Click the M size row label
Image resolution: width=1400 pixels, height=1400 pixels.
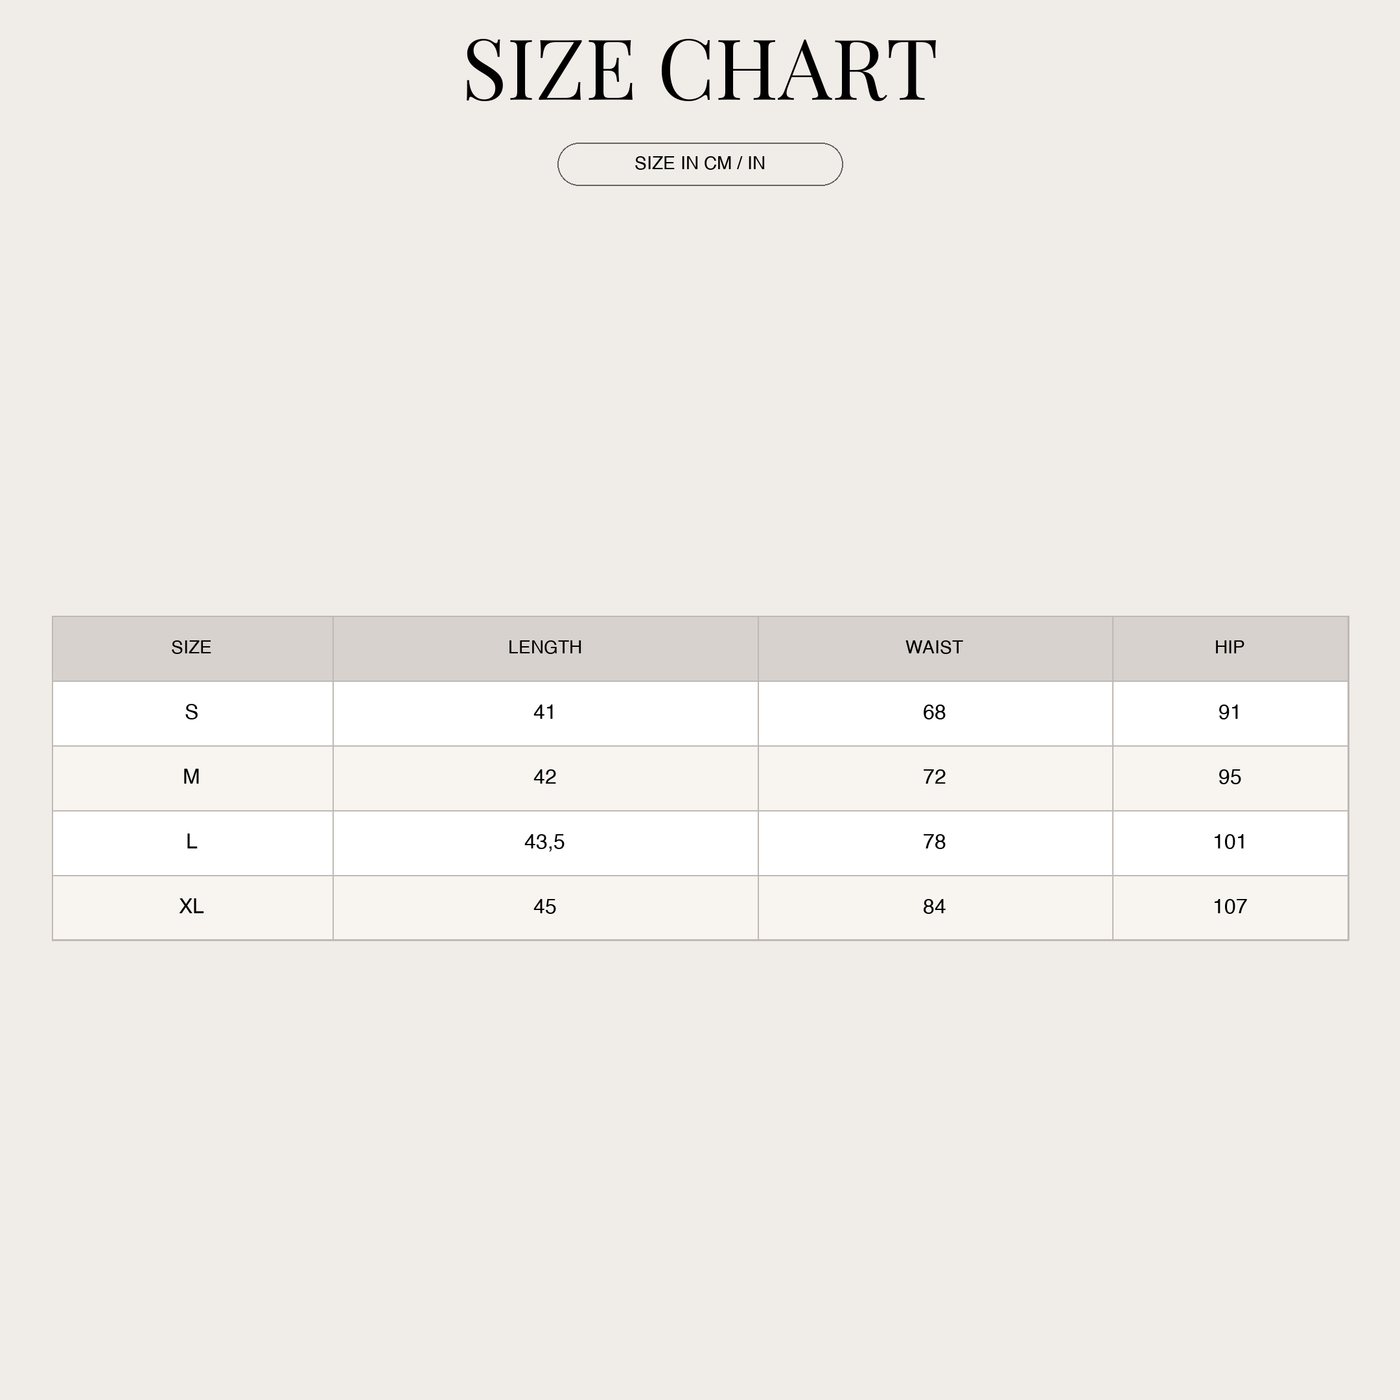click(x=191, y=777)
